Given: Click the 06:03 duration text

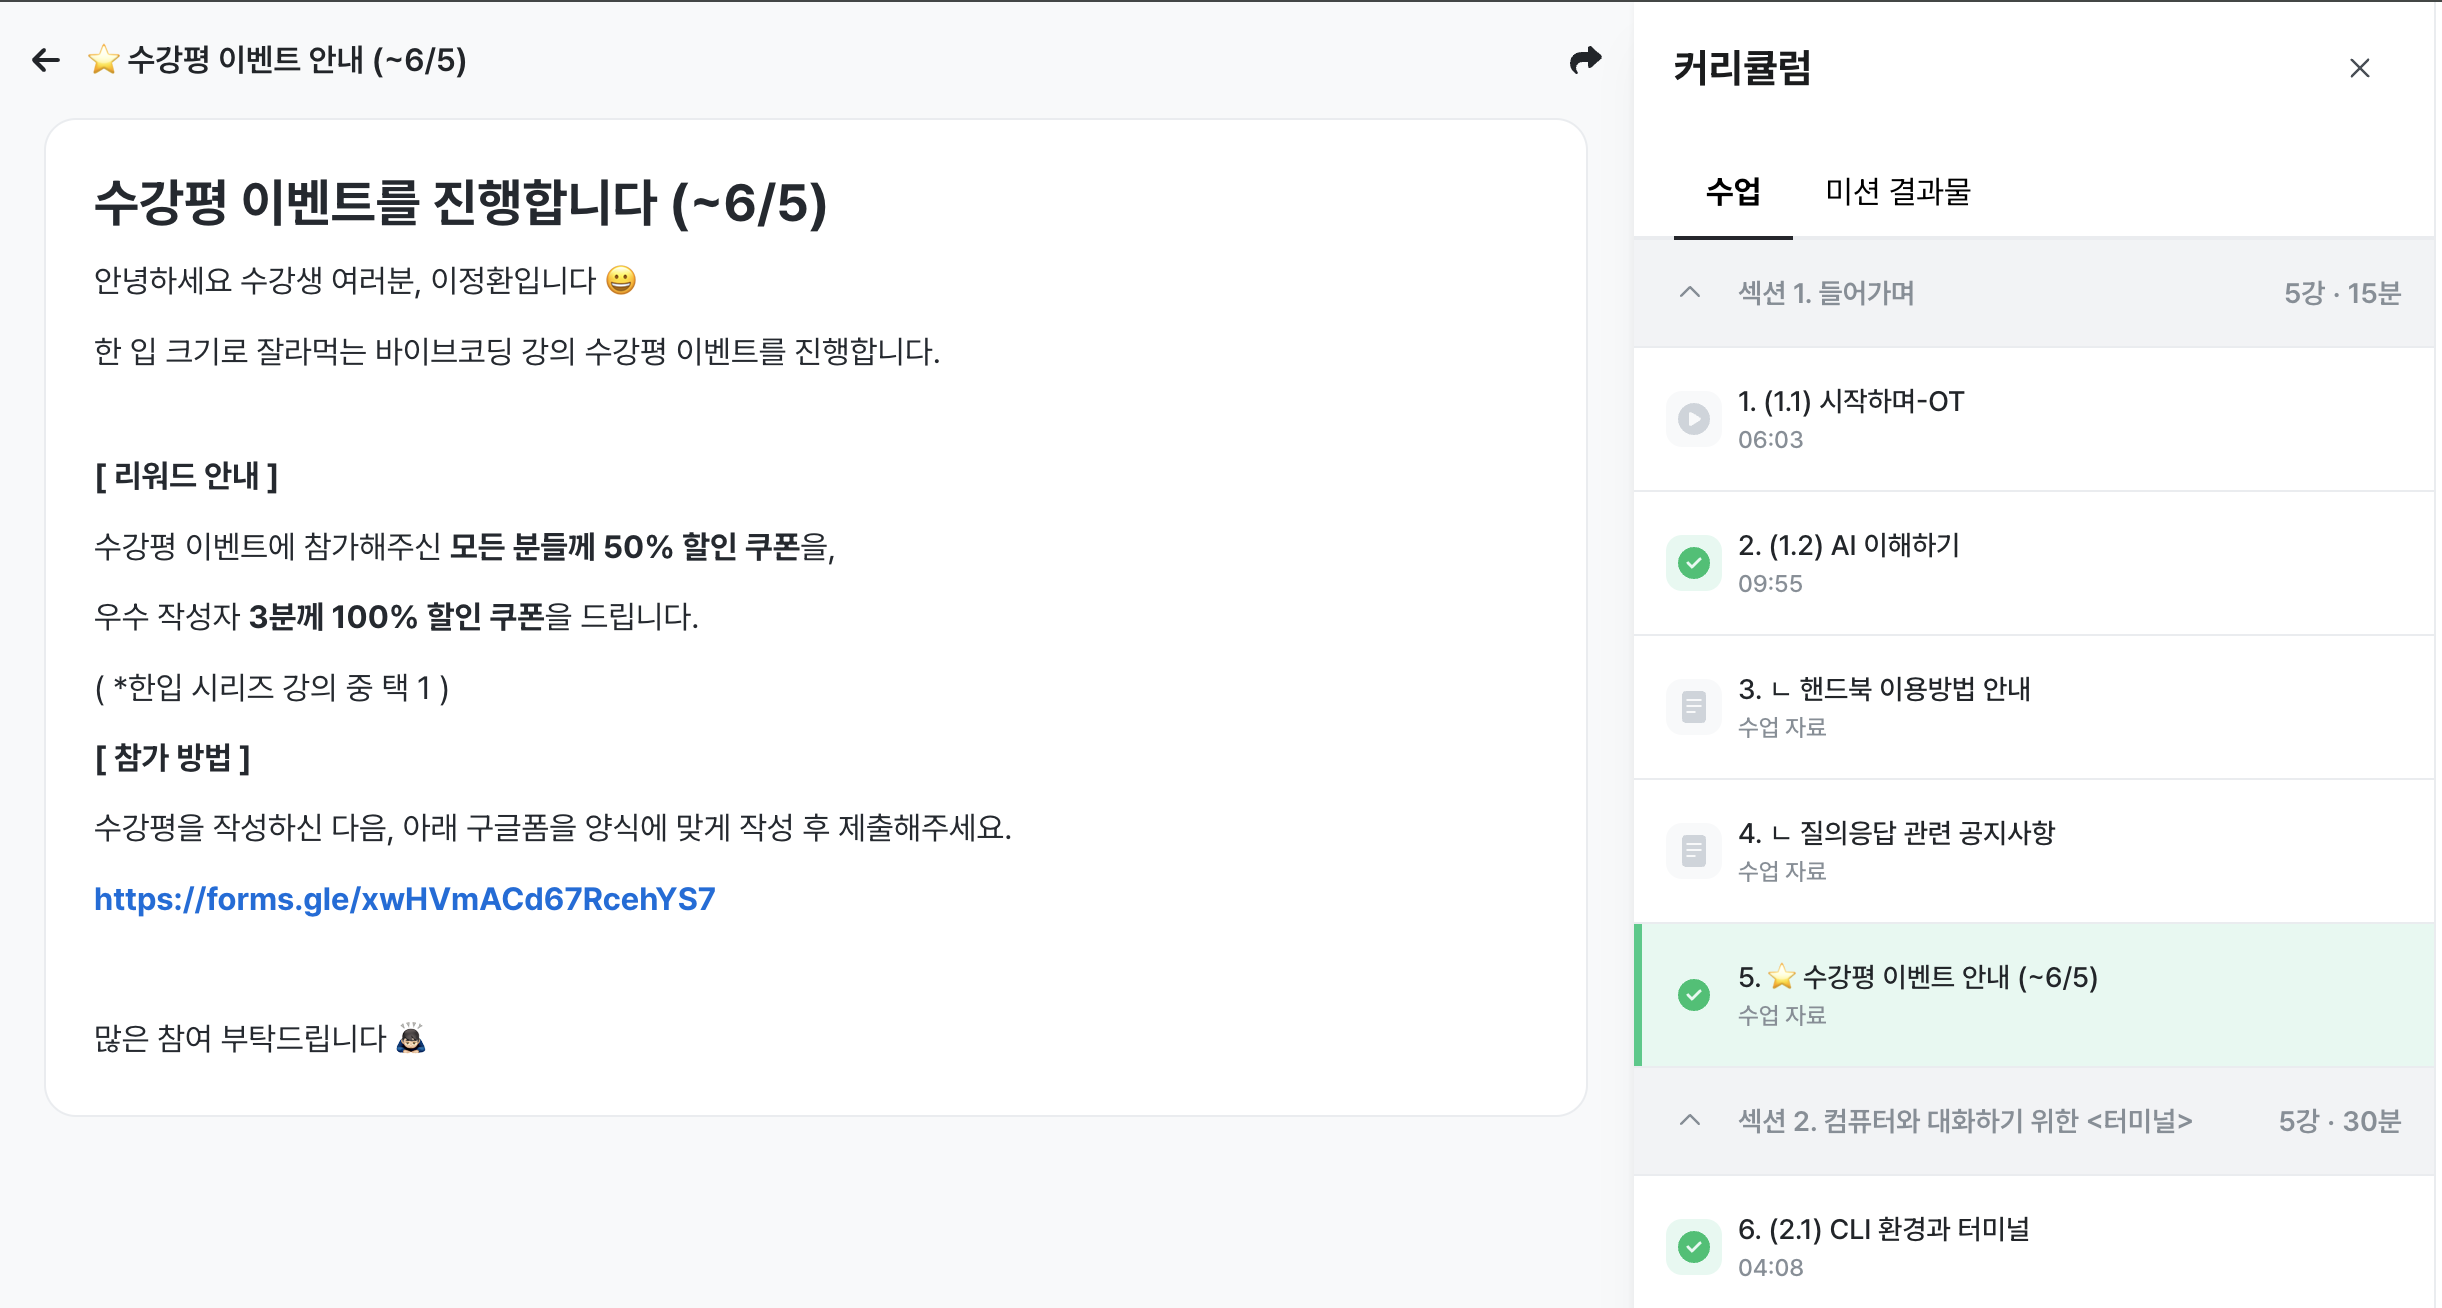Looking at the screenshot, I should 1770,440.
